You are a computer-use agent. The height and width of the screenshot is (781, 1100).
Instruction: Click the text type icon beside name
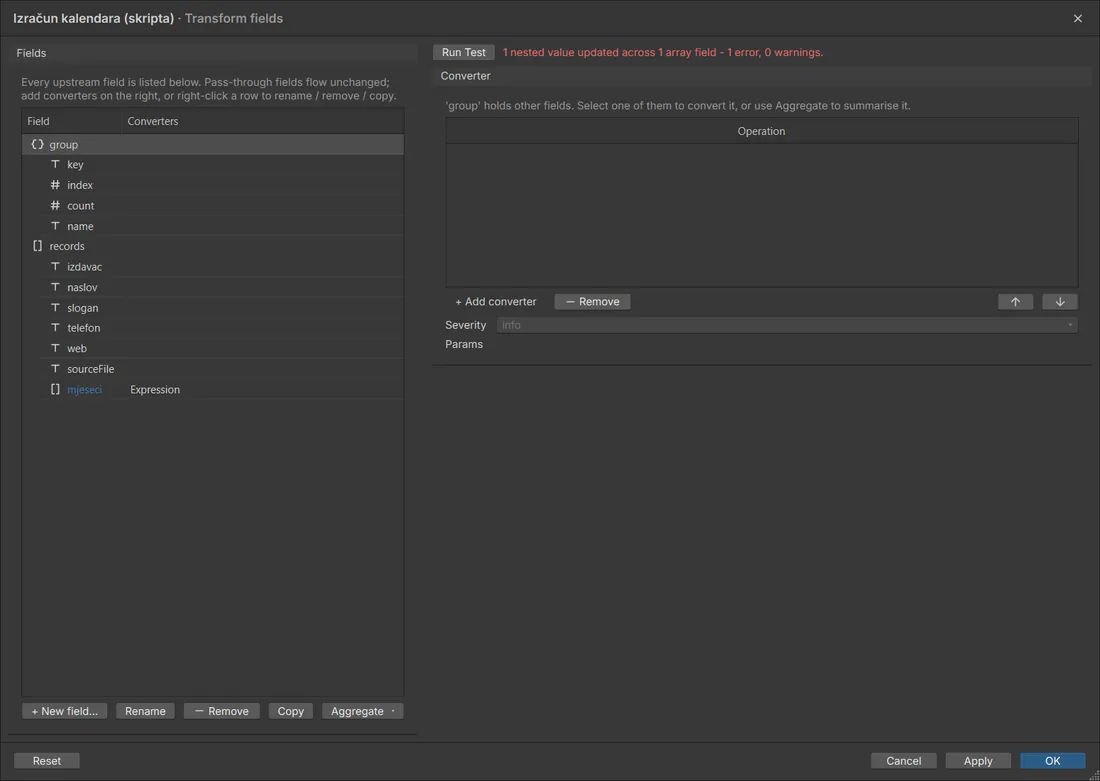(x=55, y=226)
